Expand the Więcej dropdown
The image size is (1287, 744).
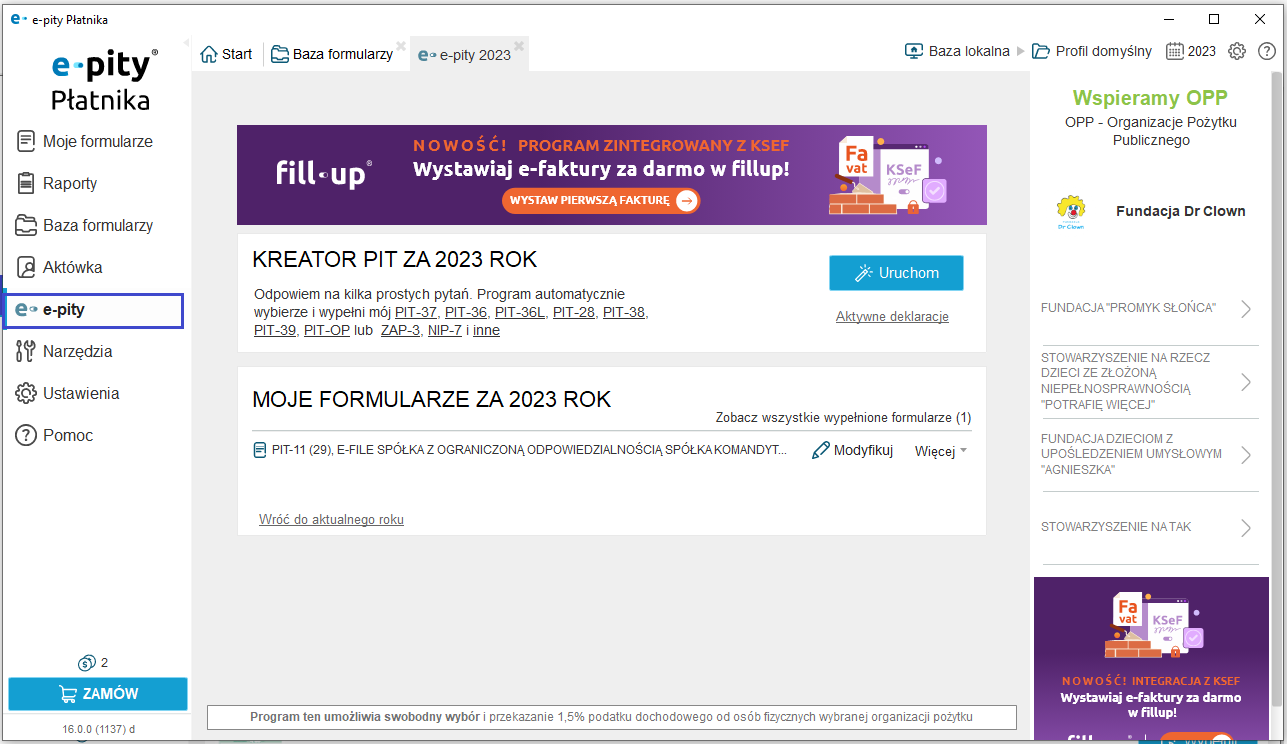coord(941,451)
